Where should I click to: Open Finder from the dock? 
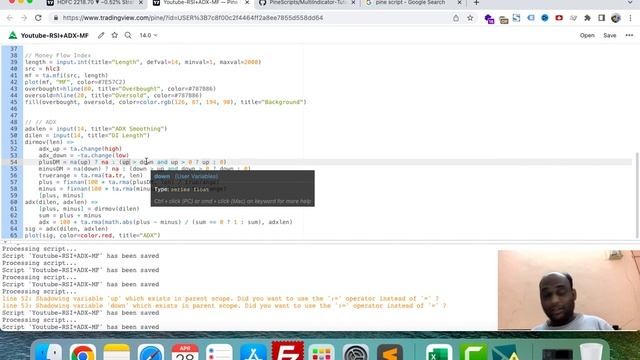click(48, 352)
